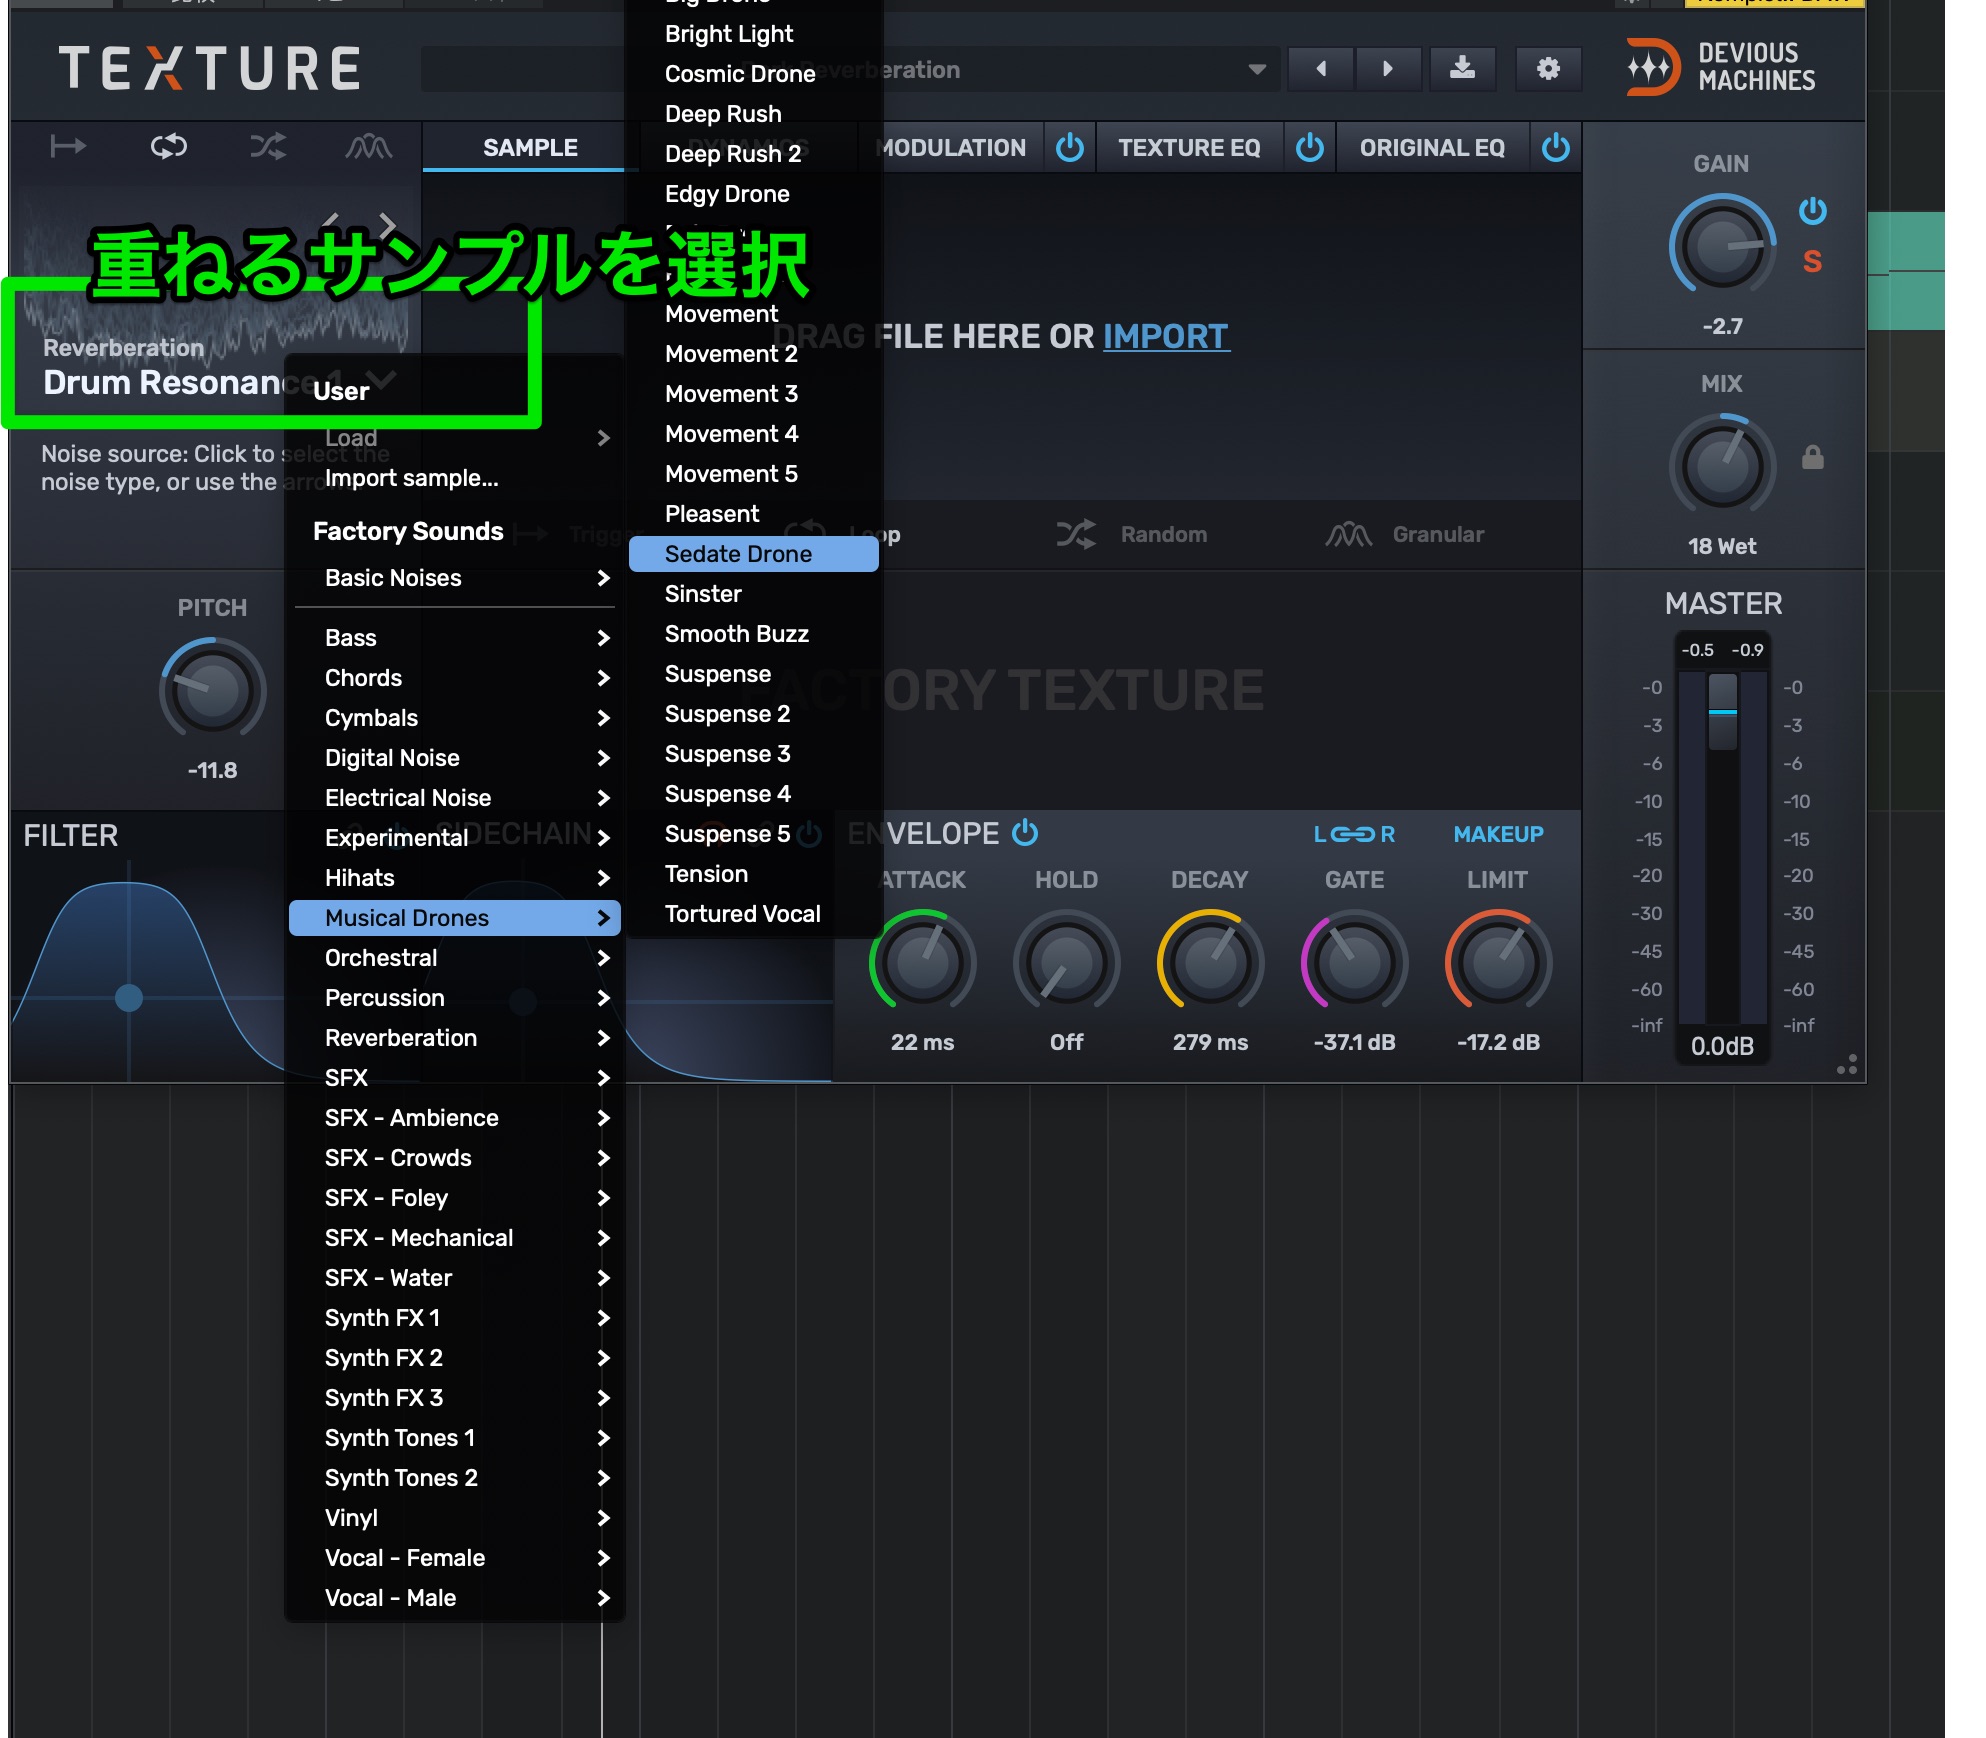Screen dimensions: 1986x1738
Task: Select the Granular mode waveform icon
Action: click(368, 148)
